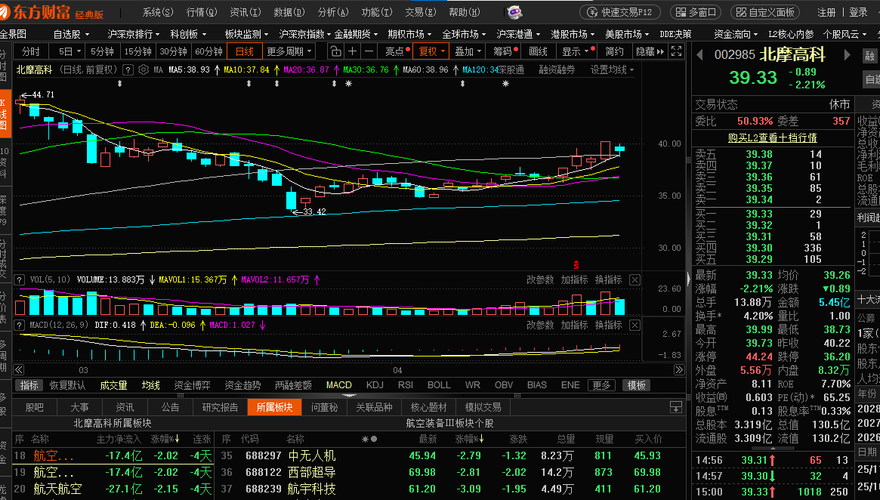Viewport: 880px width, 500px height.
Task: Toggle 画线 drawing tools
Action: click(x=538, y=52)
